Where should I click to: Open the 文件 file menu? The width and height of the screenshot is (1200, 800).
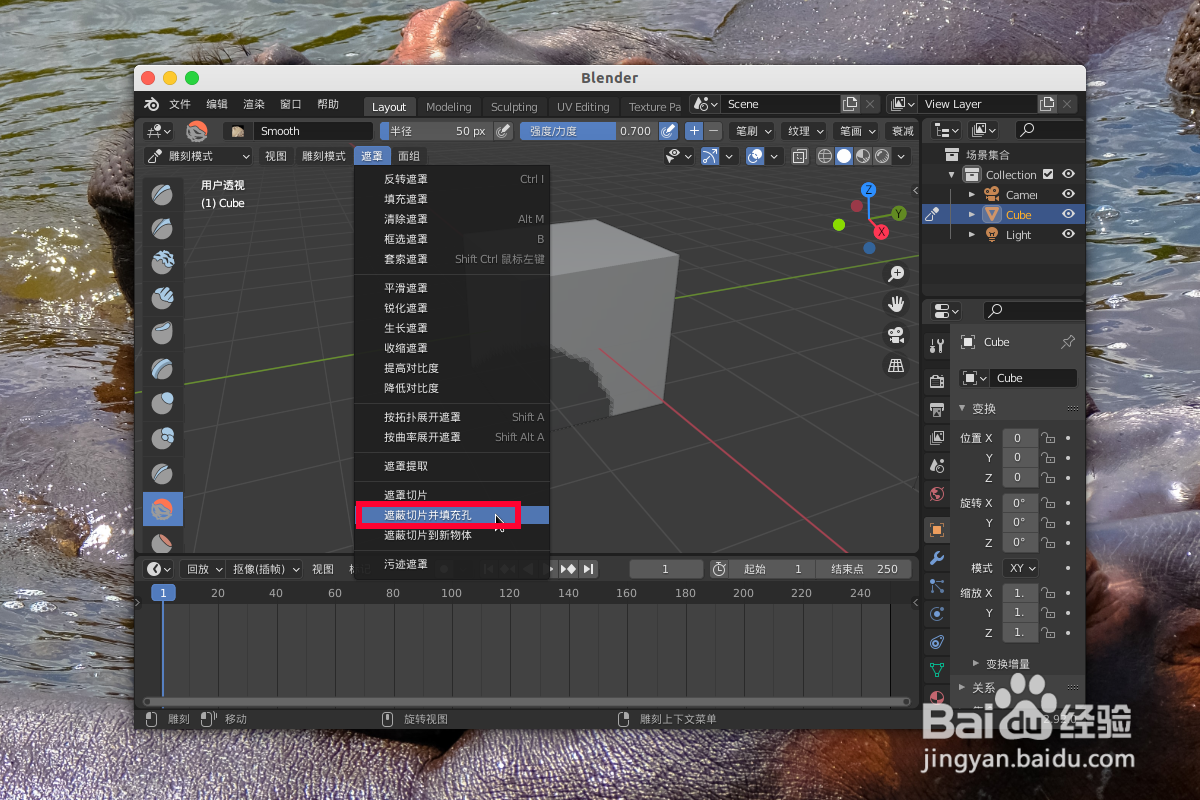[180, 104]
